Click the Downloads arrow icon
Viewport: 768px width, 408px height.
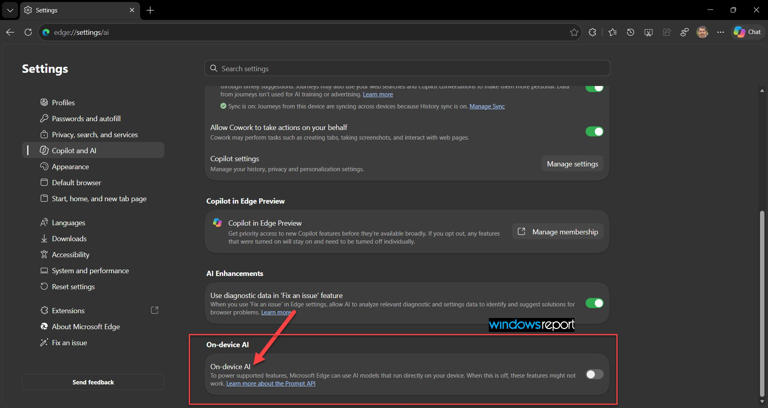[x=44, y=239]
